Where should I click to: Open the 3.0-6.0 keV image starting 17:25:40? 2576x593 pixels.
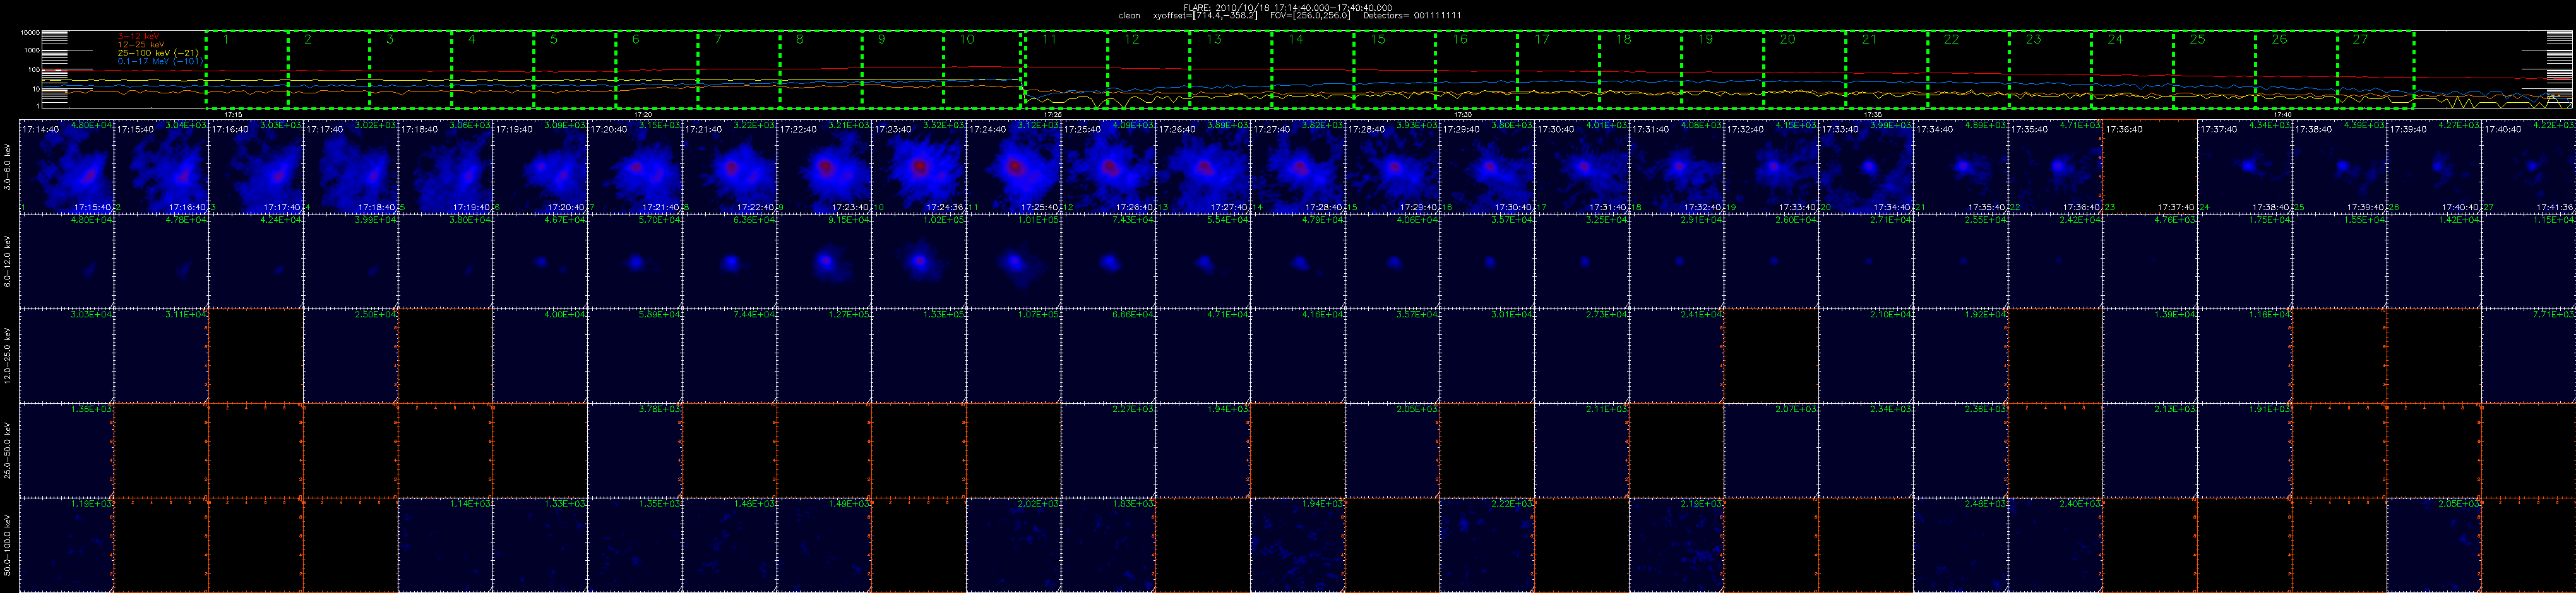pos(1108,167)
